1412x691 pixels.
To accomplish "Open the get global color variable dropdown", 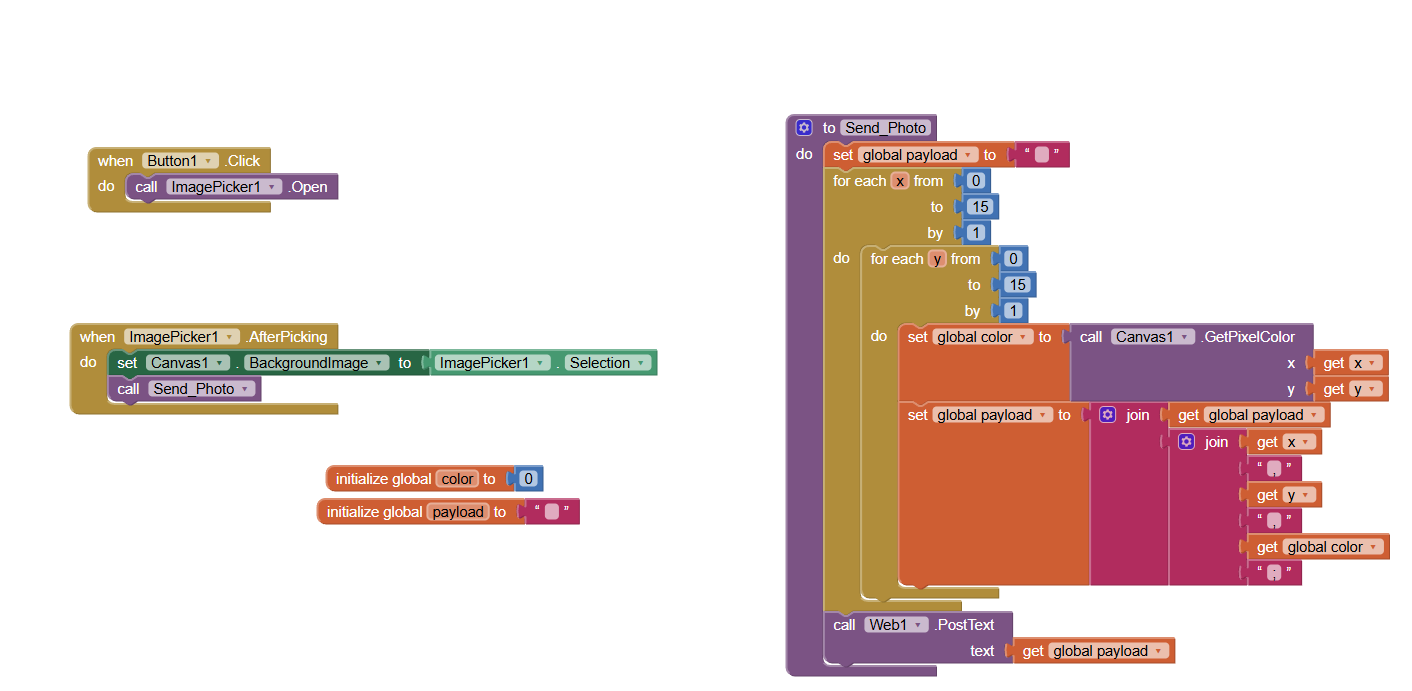I will coord(1375,547).
